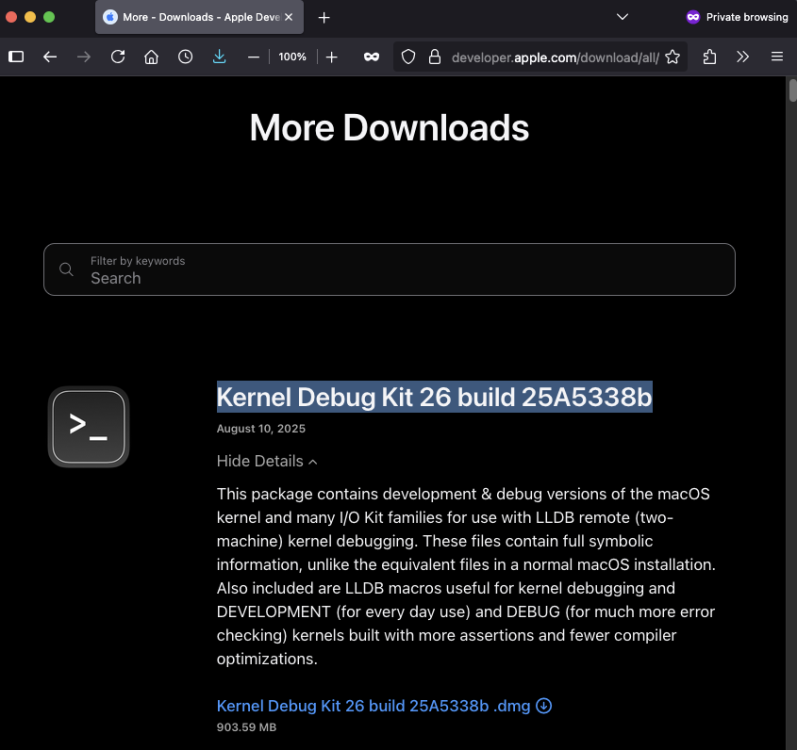797x750 pixels.
Task: Click the Kernel Debug Kit terminal icon
Action: 88,427
